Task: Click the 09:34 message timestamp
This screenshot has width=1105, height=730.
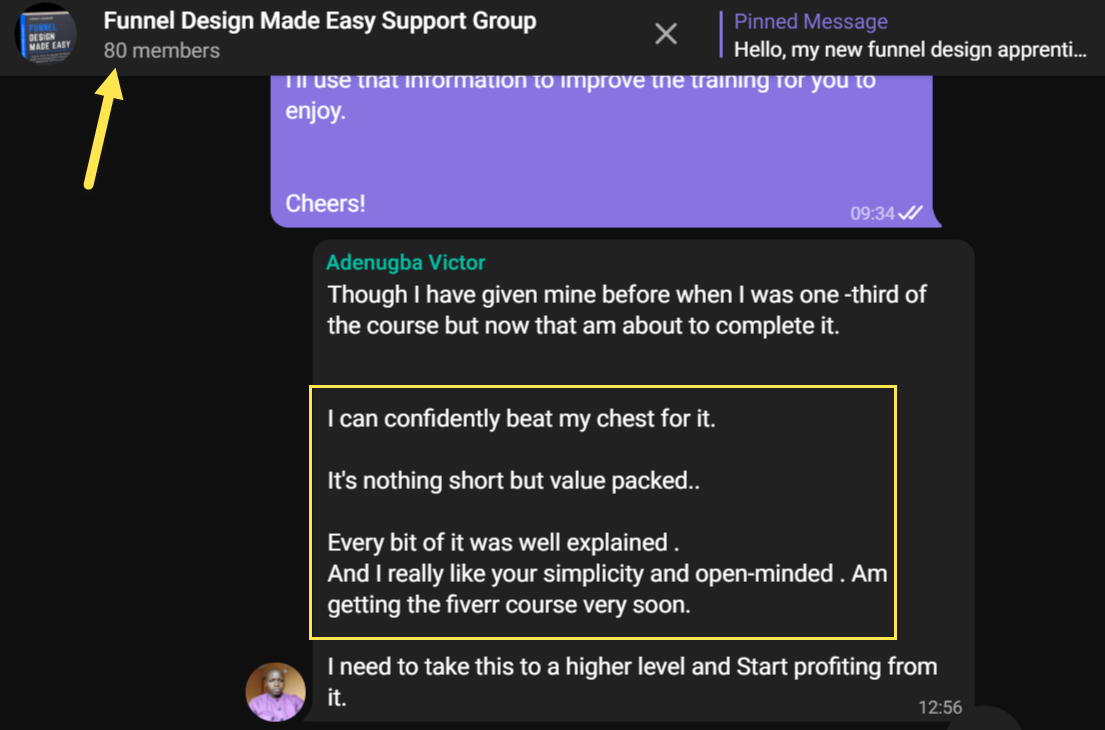Action: coord(871,213)
